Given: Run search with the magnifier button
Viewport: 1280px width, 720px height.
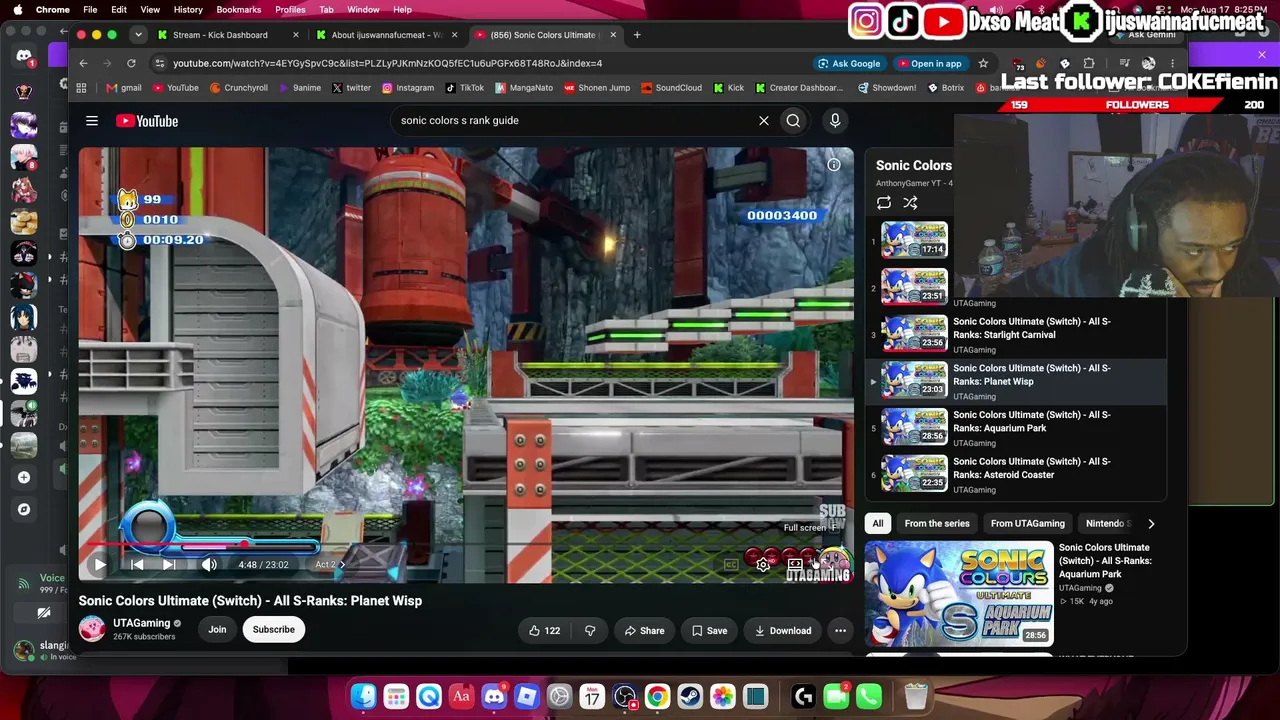Looking at the screenshot, I should pyautogui.click(x=793, y=121).
